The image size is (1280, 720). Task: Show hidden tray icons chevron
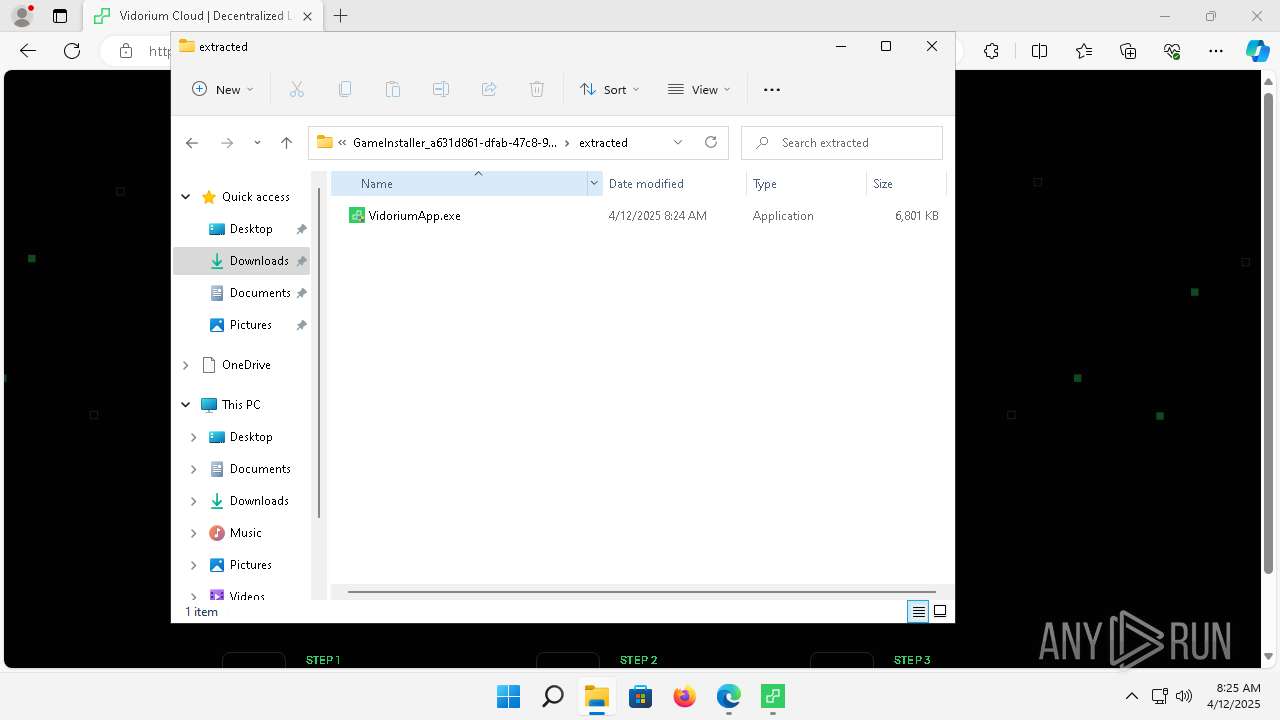[1131, 696]
